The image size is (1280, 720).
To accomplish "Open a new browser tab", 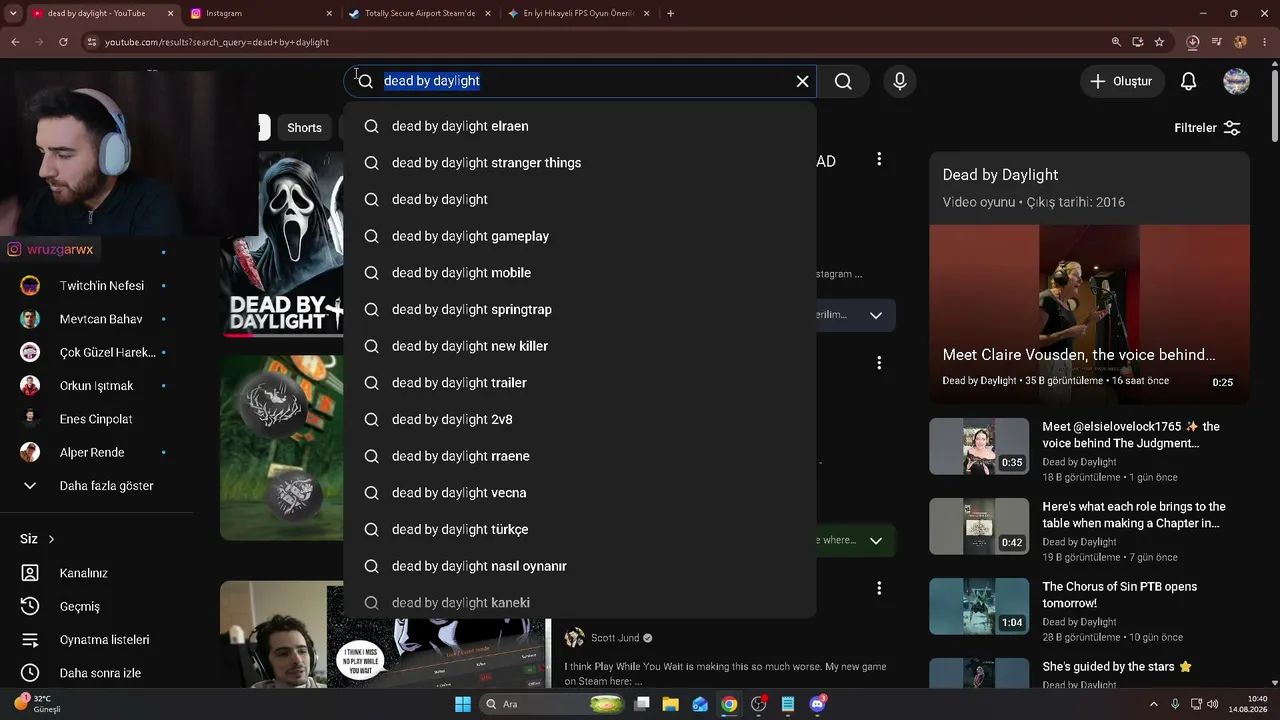I will 670,13.
